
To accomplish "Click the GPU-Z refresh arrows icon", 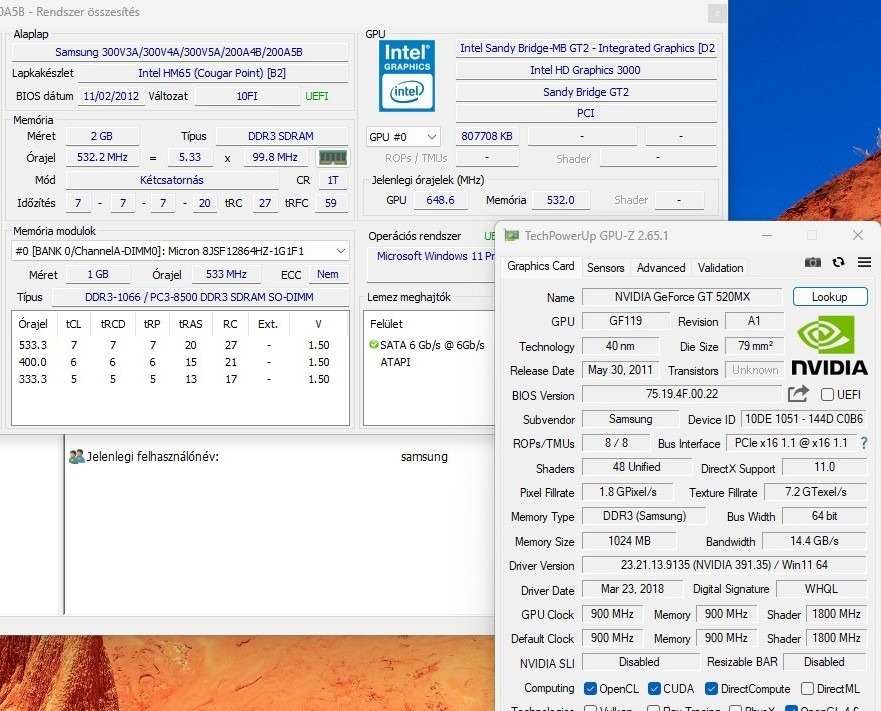I will [x=838, y=262].
